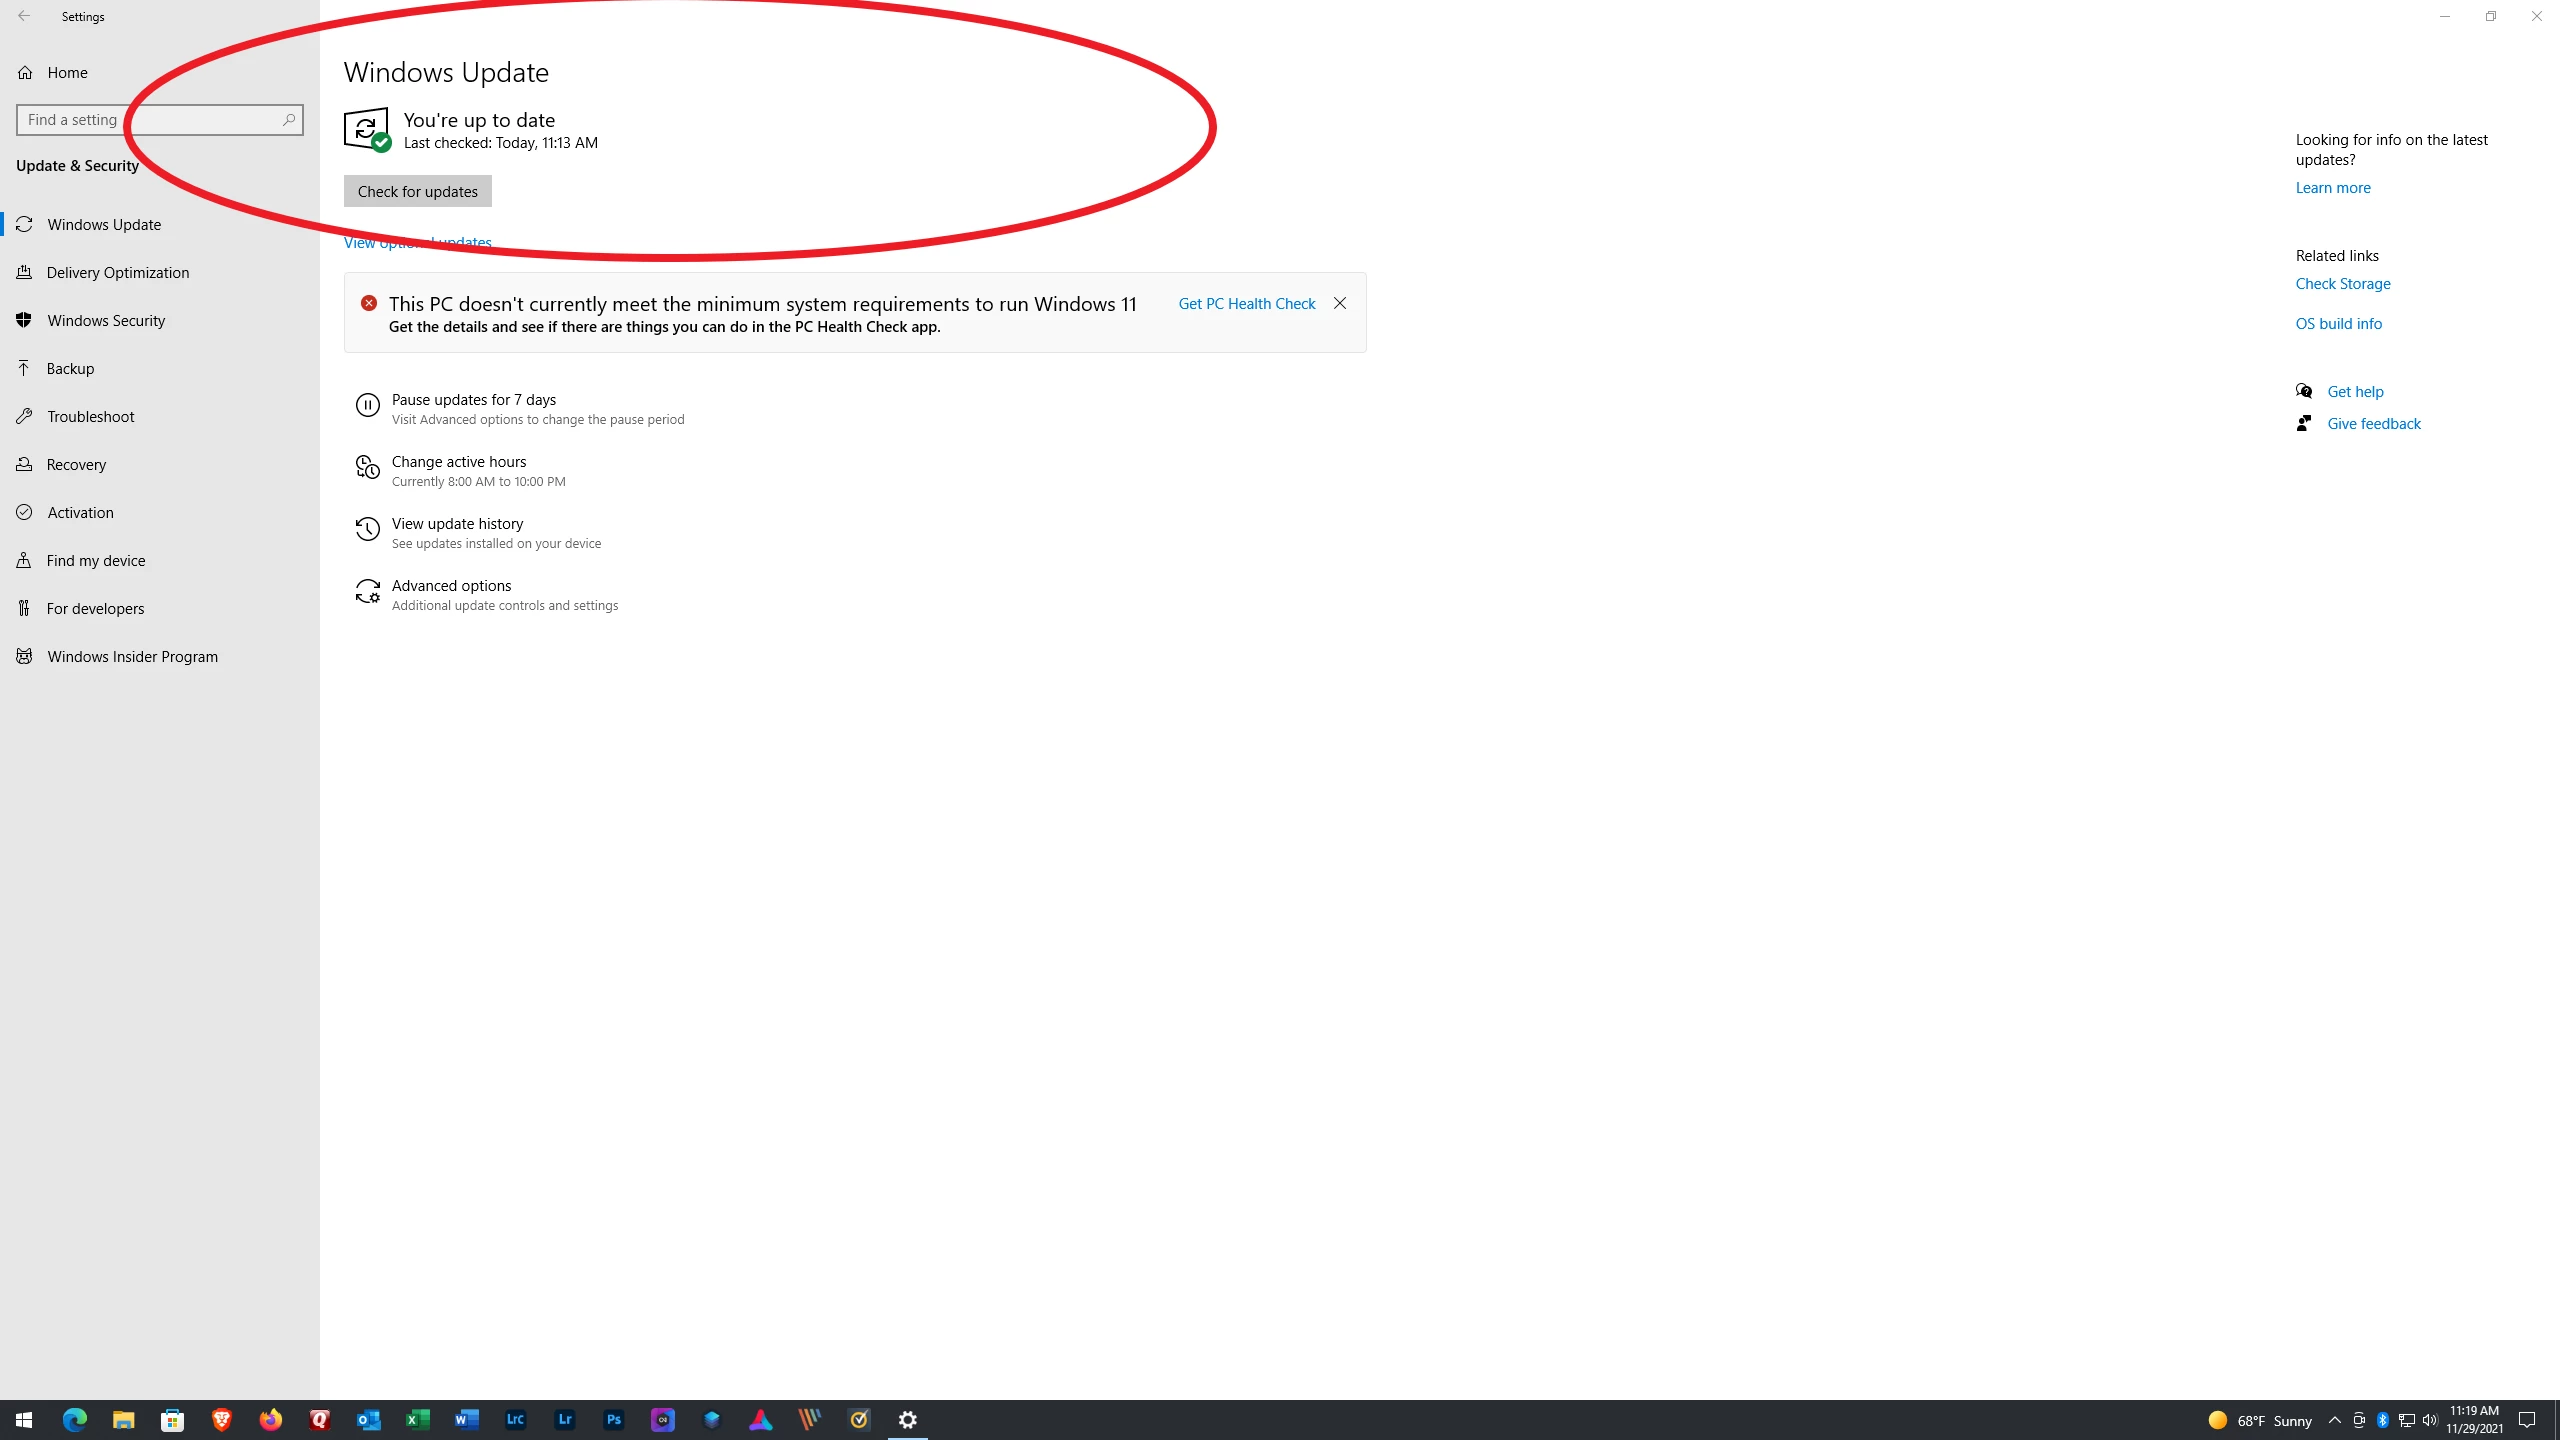
Task: Click the Advanced options gear-refresh icon
Action: (367, 592)
